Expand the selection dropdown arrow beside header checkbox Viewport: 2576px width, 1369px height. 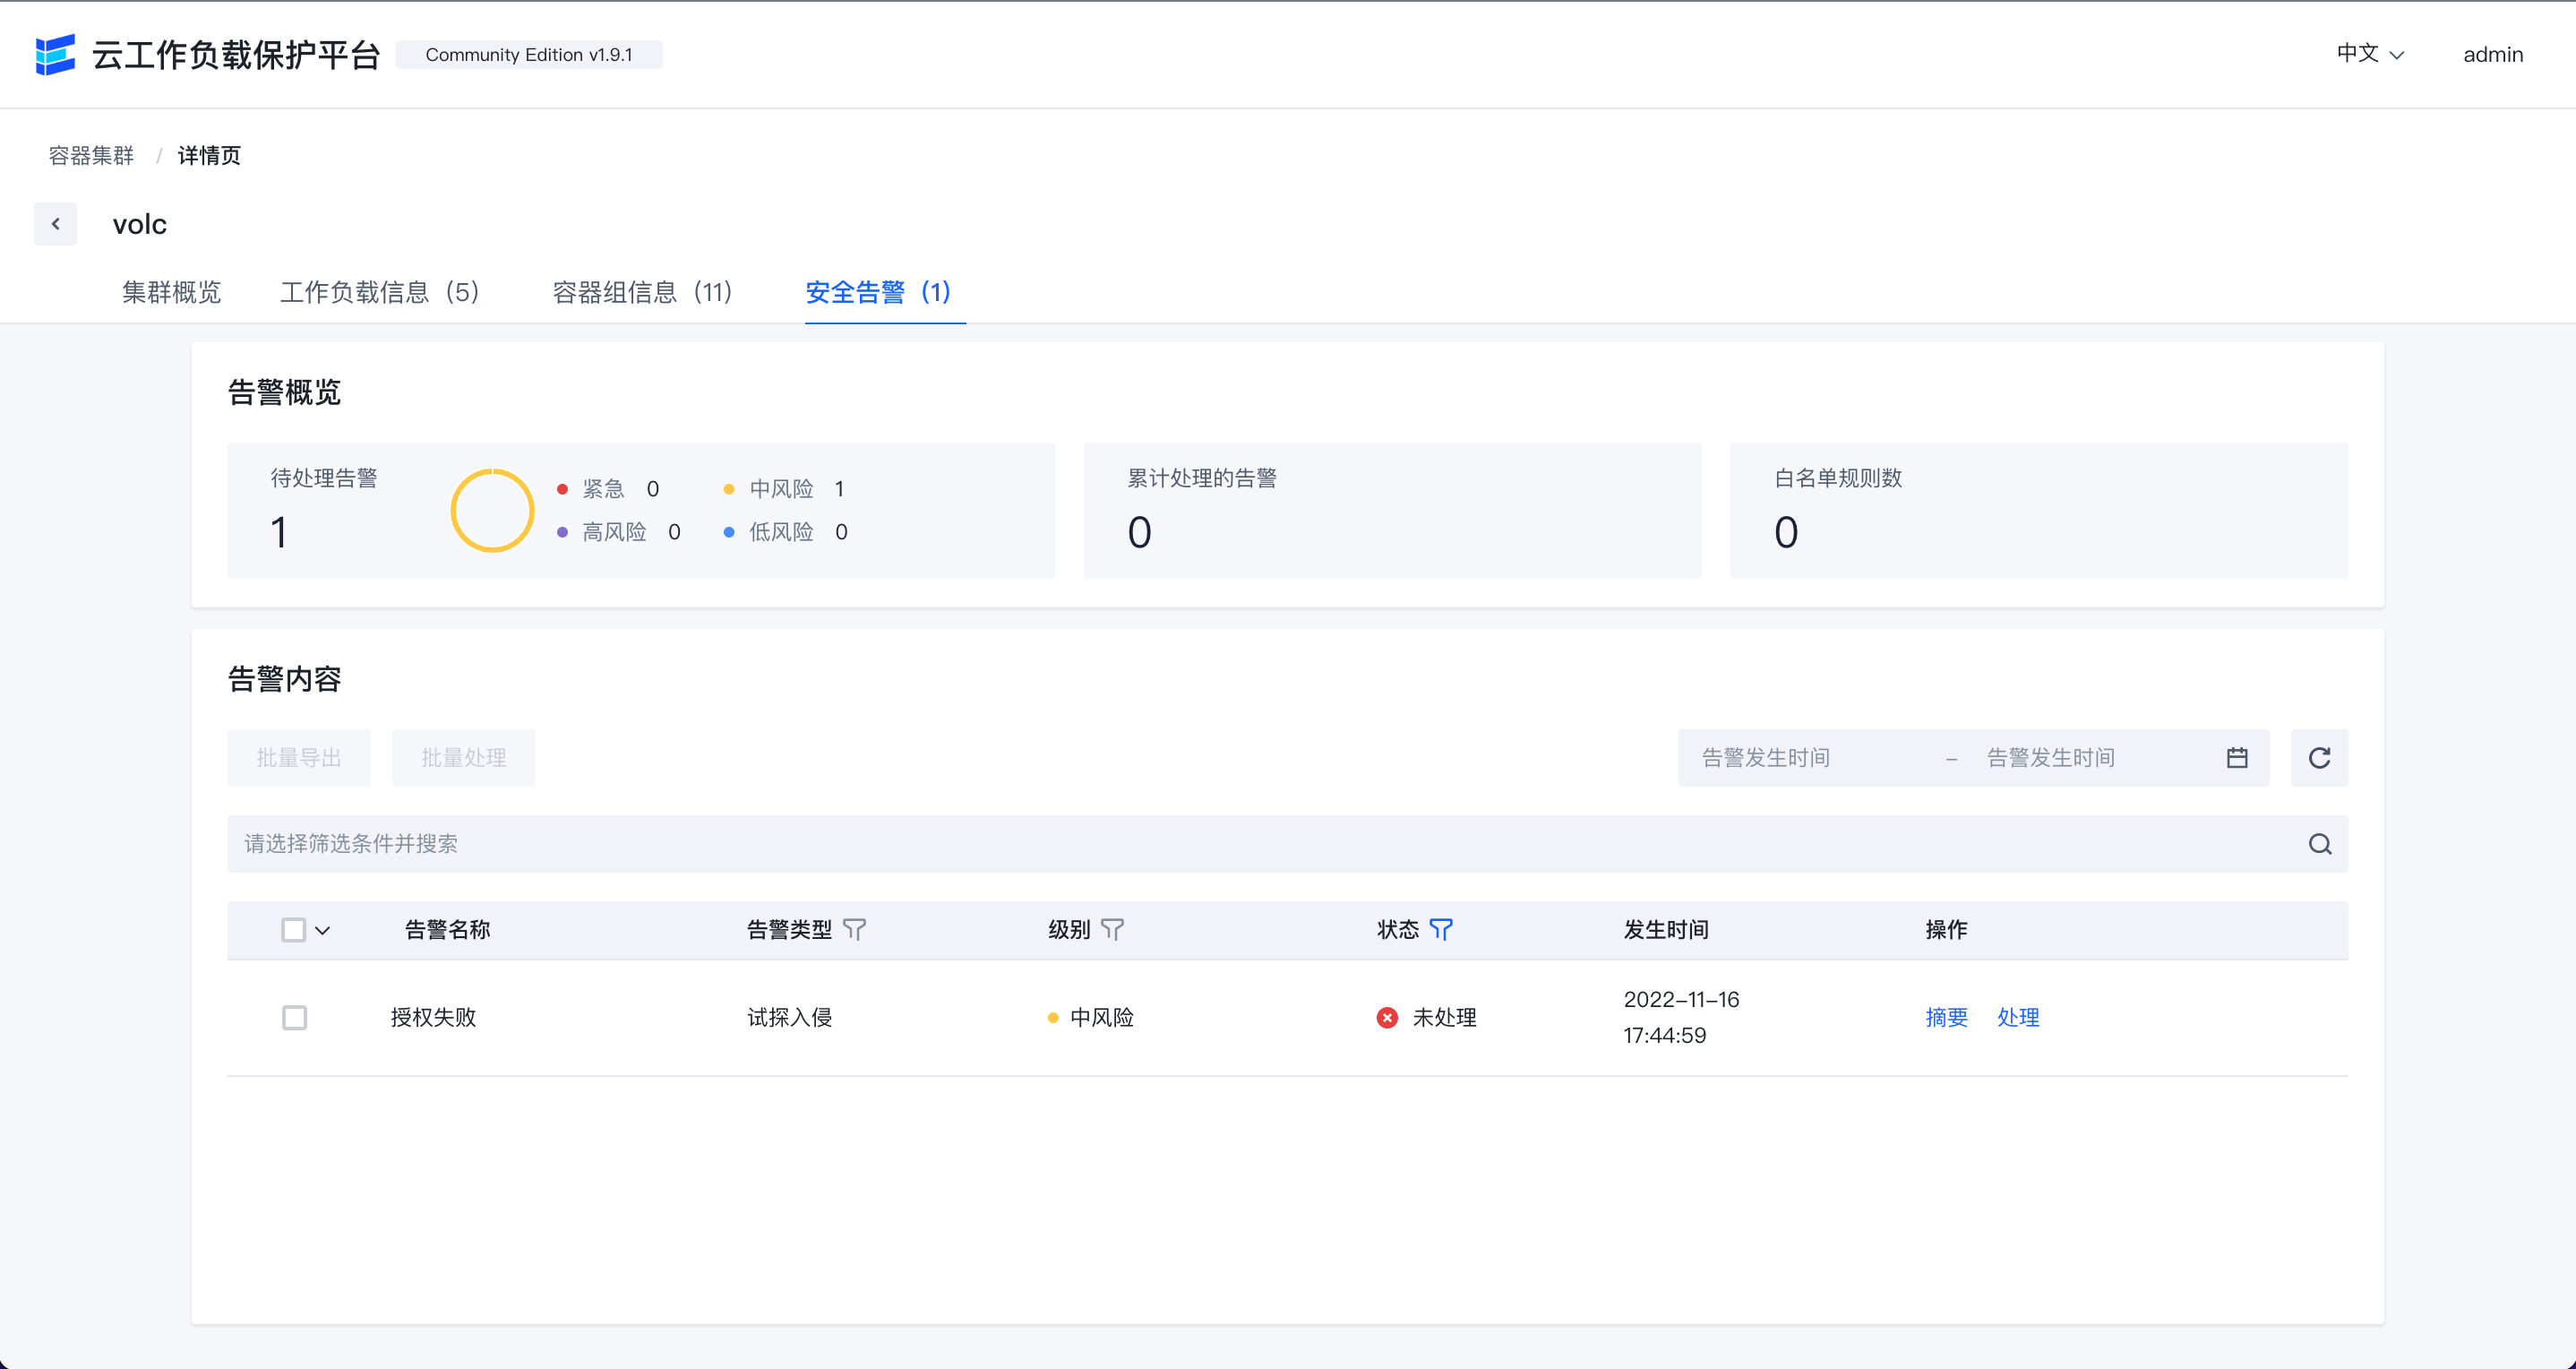click(x=322, y=930)
